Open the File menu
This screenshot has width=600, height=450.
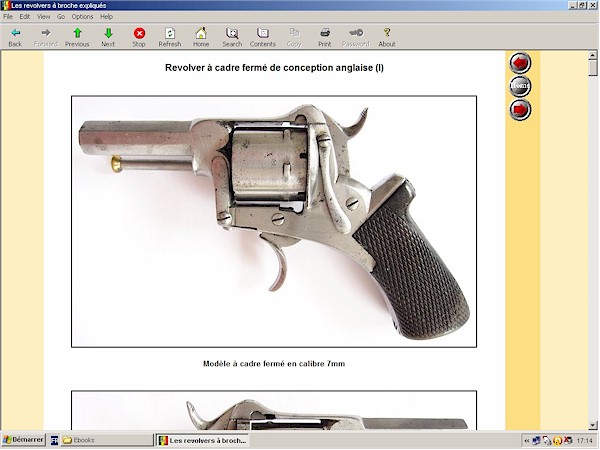click(x=8, y=17)
